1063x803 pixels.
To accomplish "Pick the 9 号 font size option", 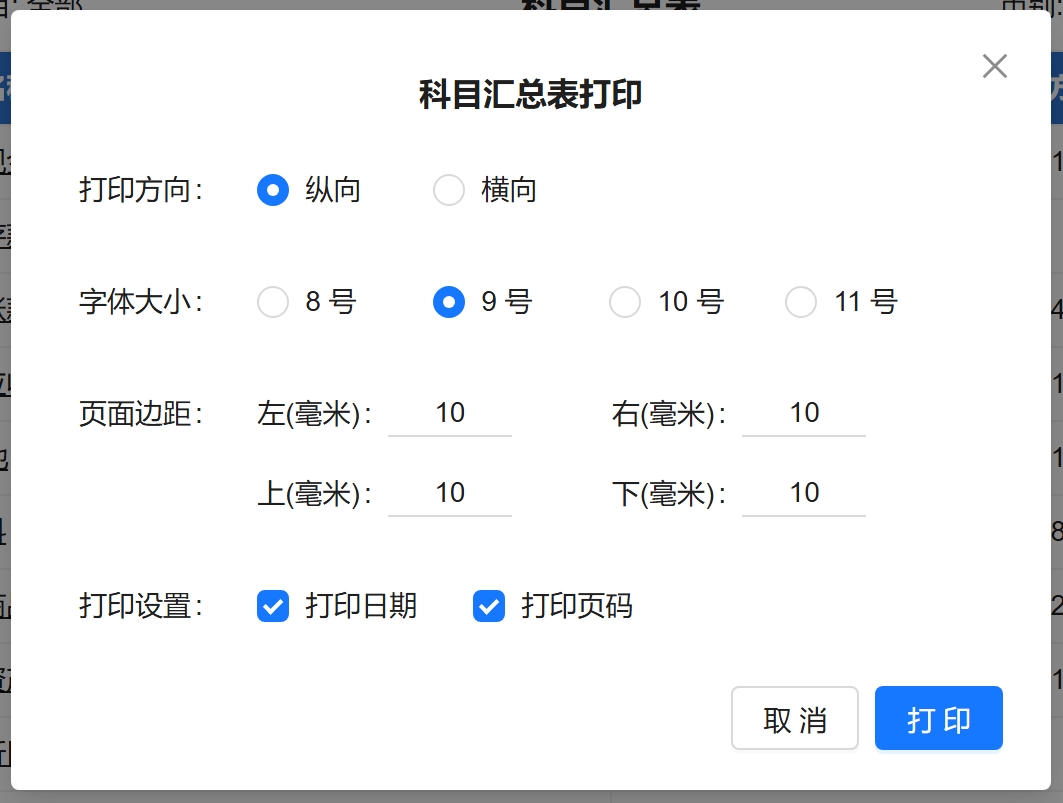I will click(449, 302).
